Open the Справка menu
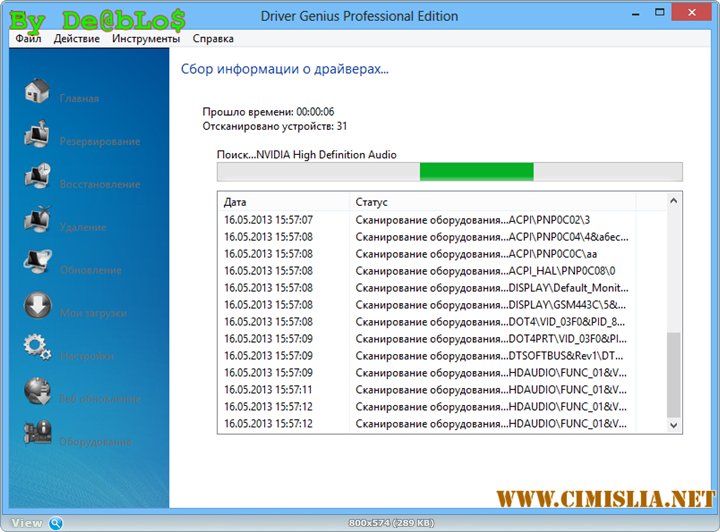720x532 pixels. point(212,39)
